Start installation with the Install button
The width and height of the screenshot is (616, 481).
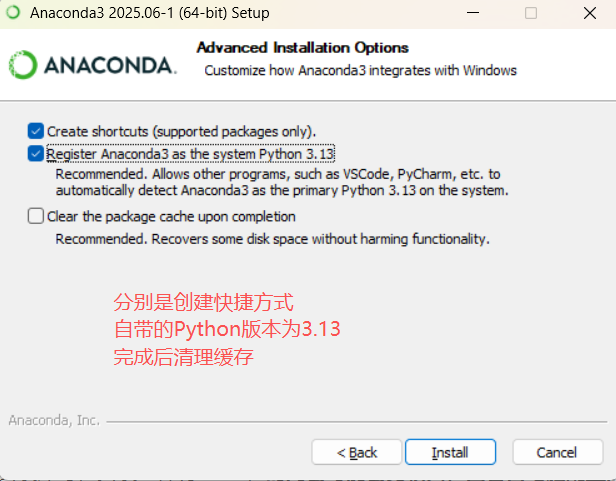450,452
